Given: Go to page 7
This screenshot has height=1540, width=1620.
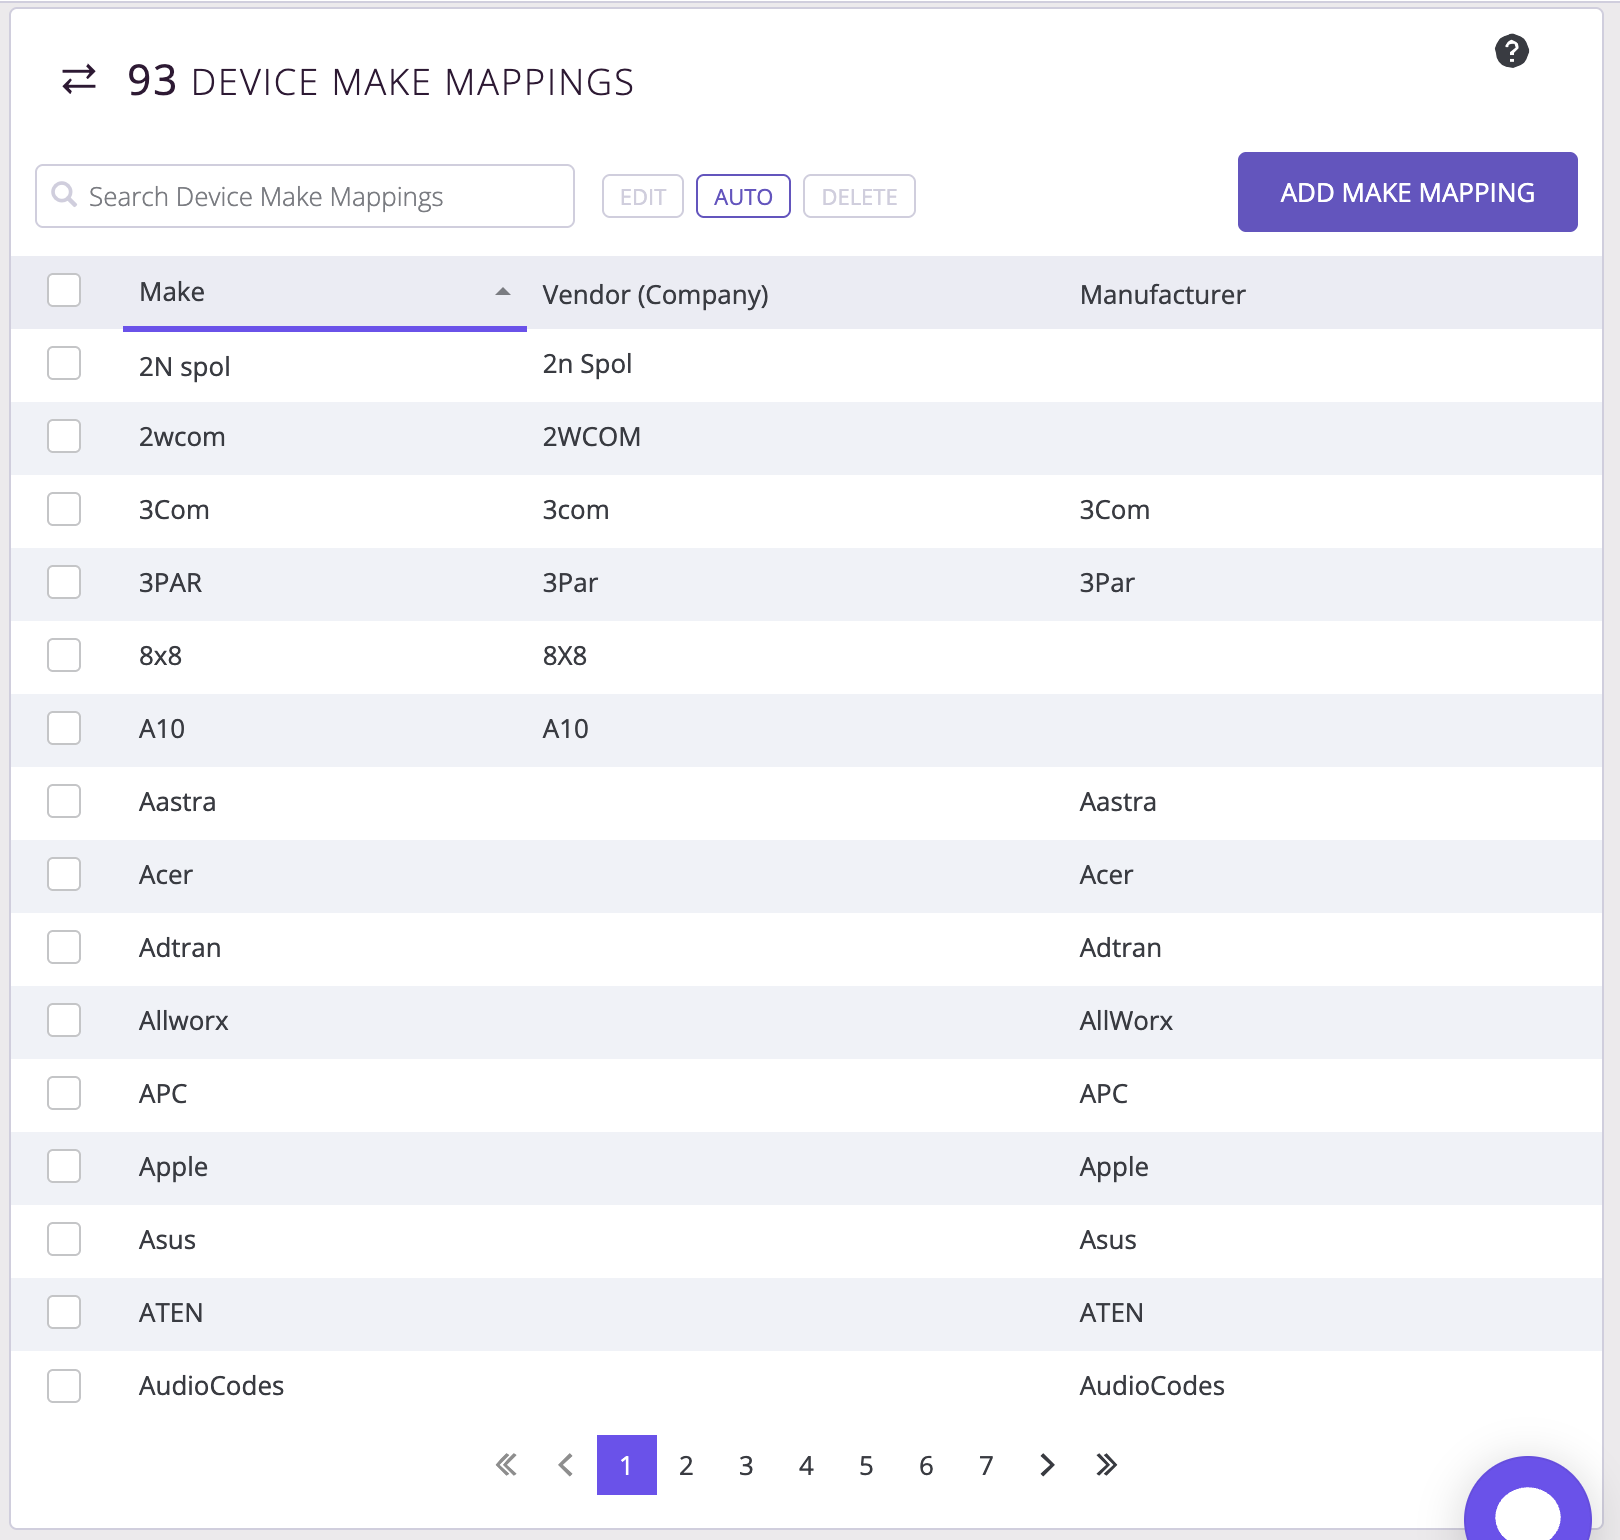Looking at the screenshot, I should pyautogui.click(x=986, y=1465).
